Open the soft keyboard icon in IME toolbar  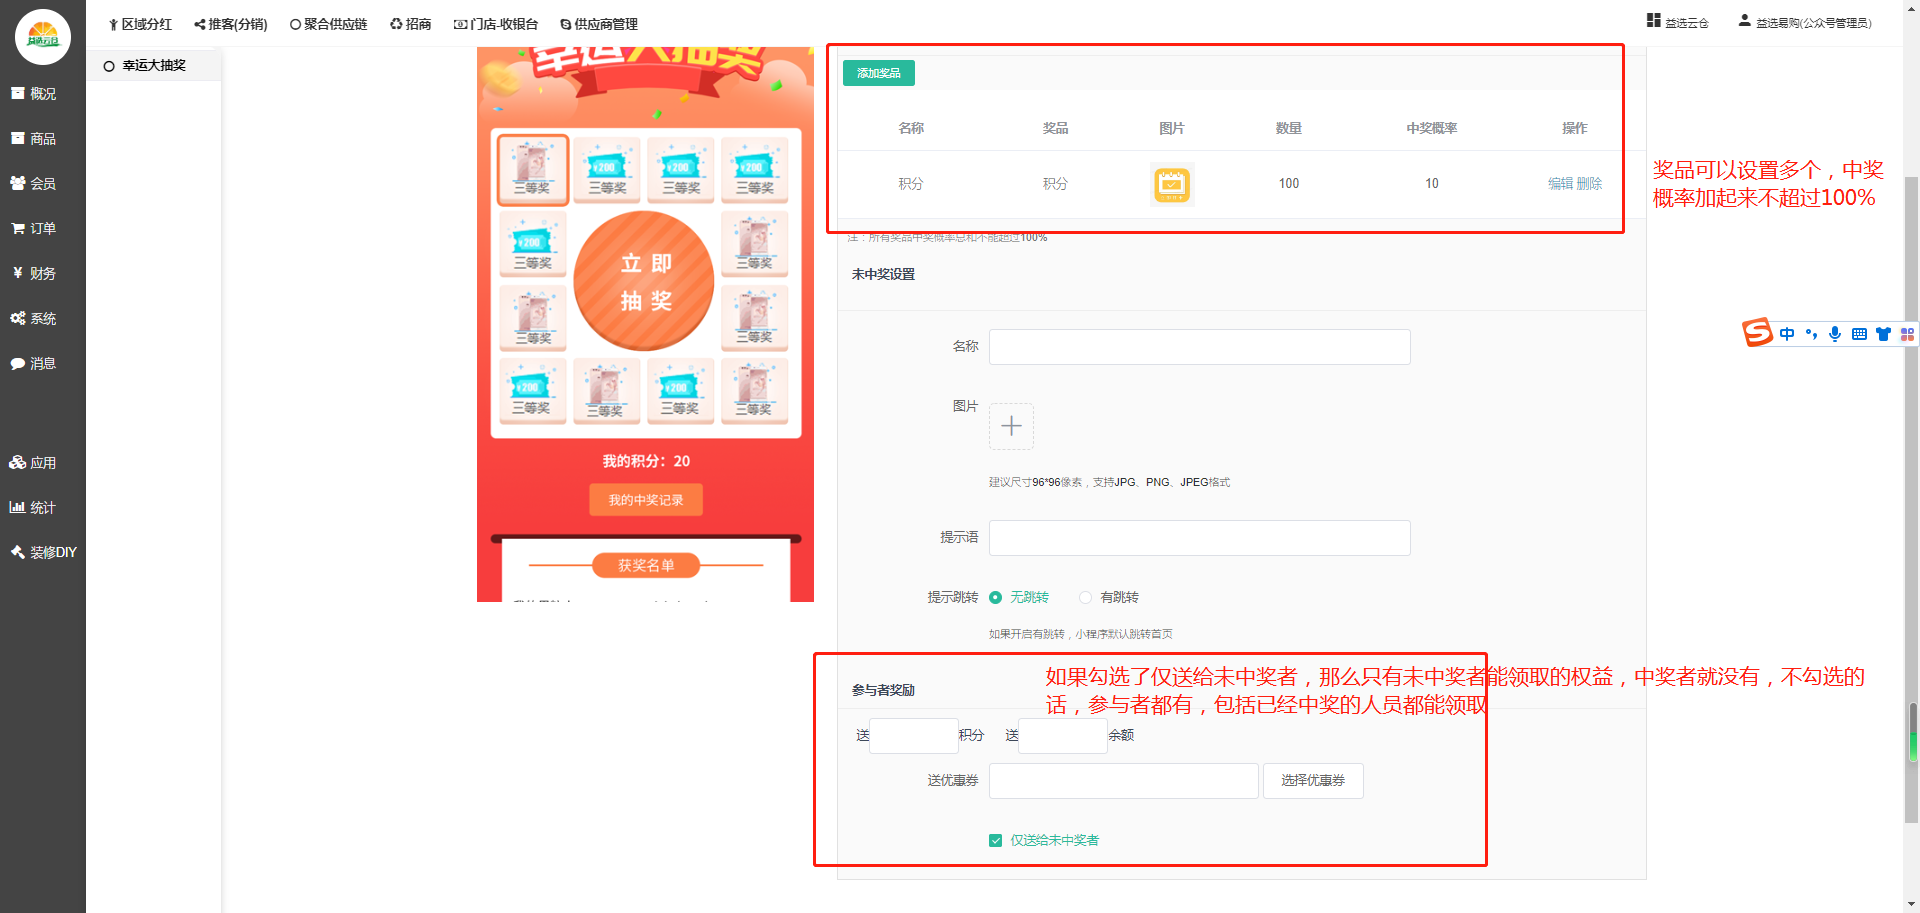click(x=1859, y=334)
